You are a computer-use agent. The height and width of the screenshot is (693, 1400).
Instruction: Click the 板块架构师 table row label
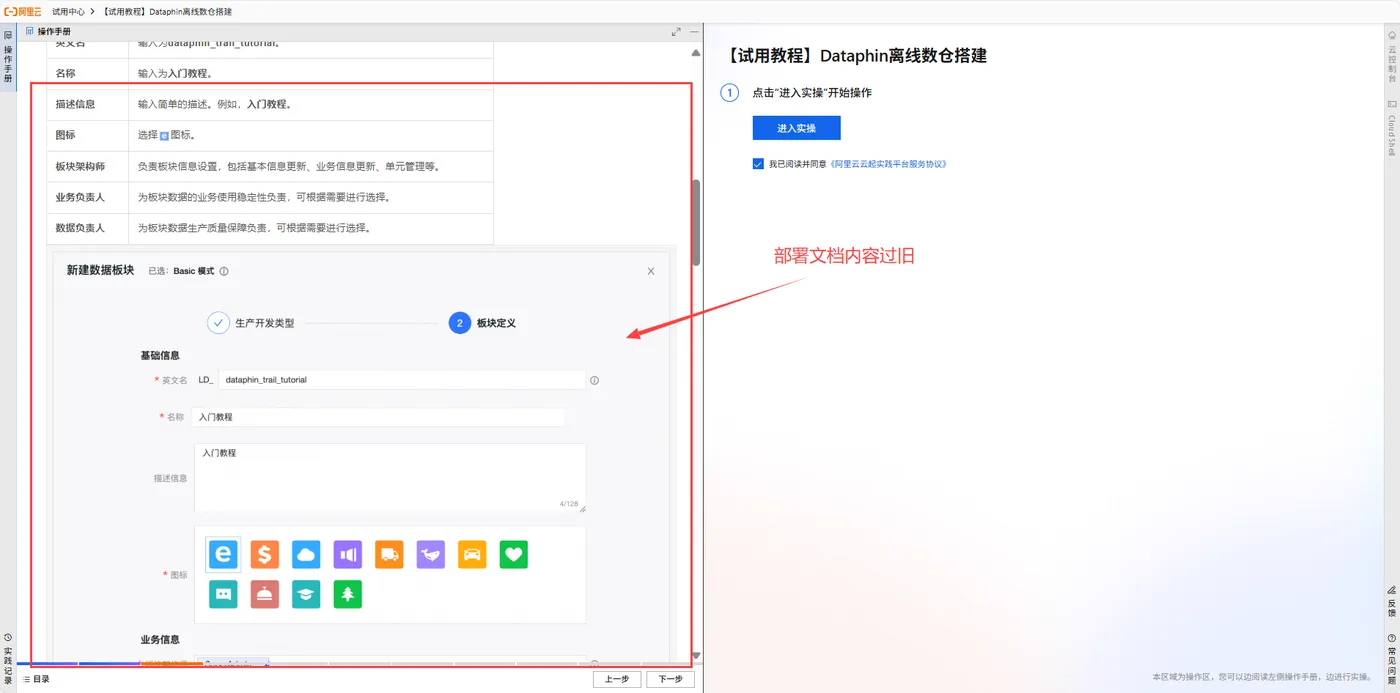tap(80, 166)
